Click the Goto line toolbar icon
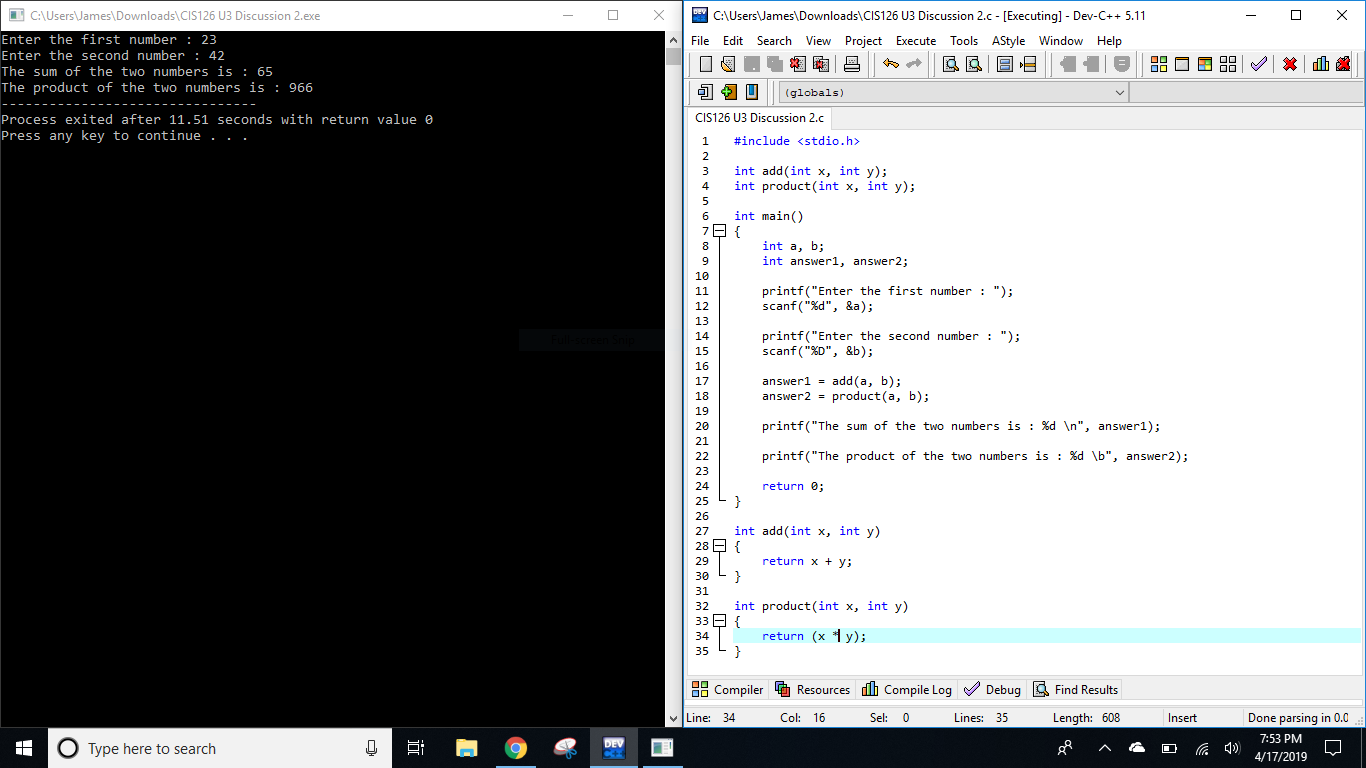Screen dimensions: 1366x768 1028,64
